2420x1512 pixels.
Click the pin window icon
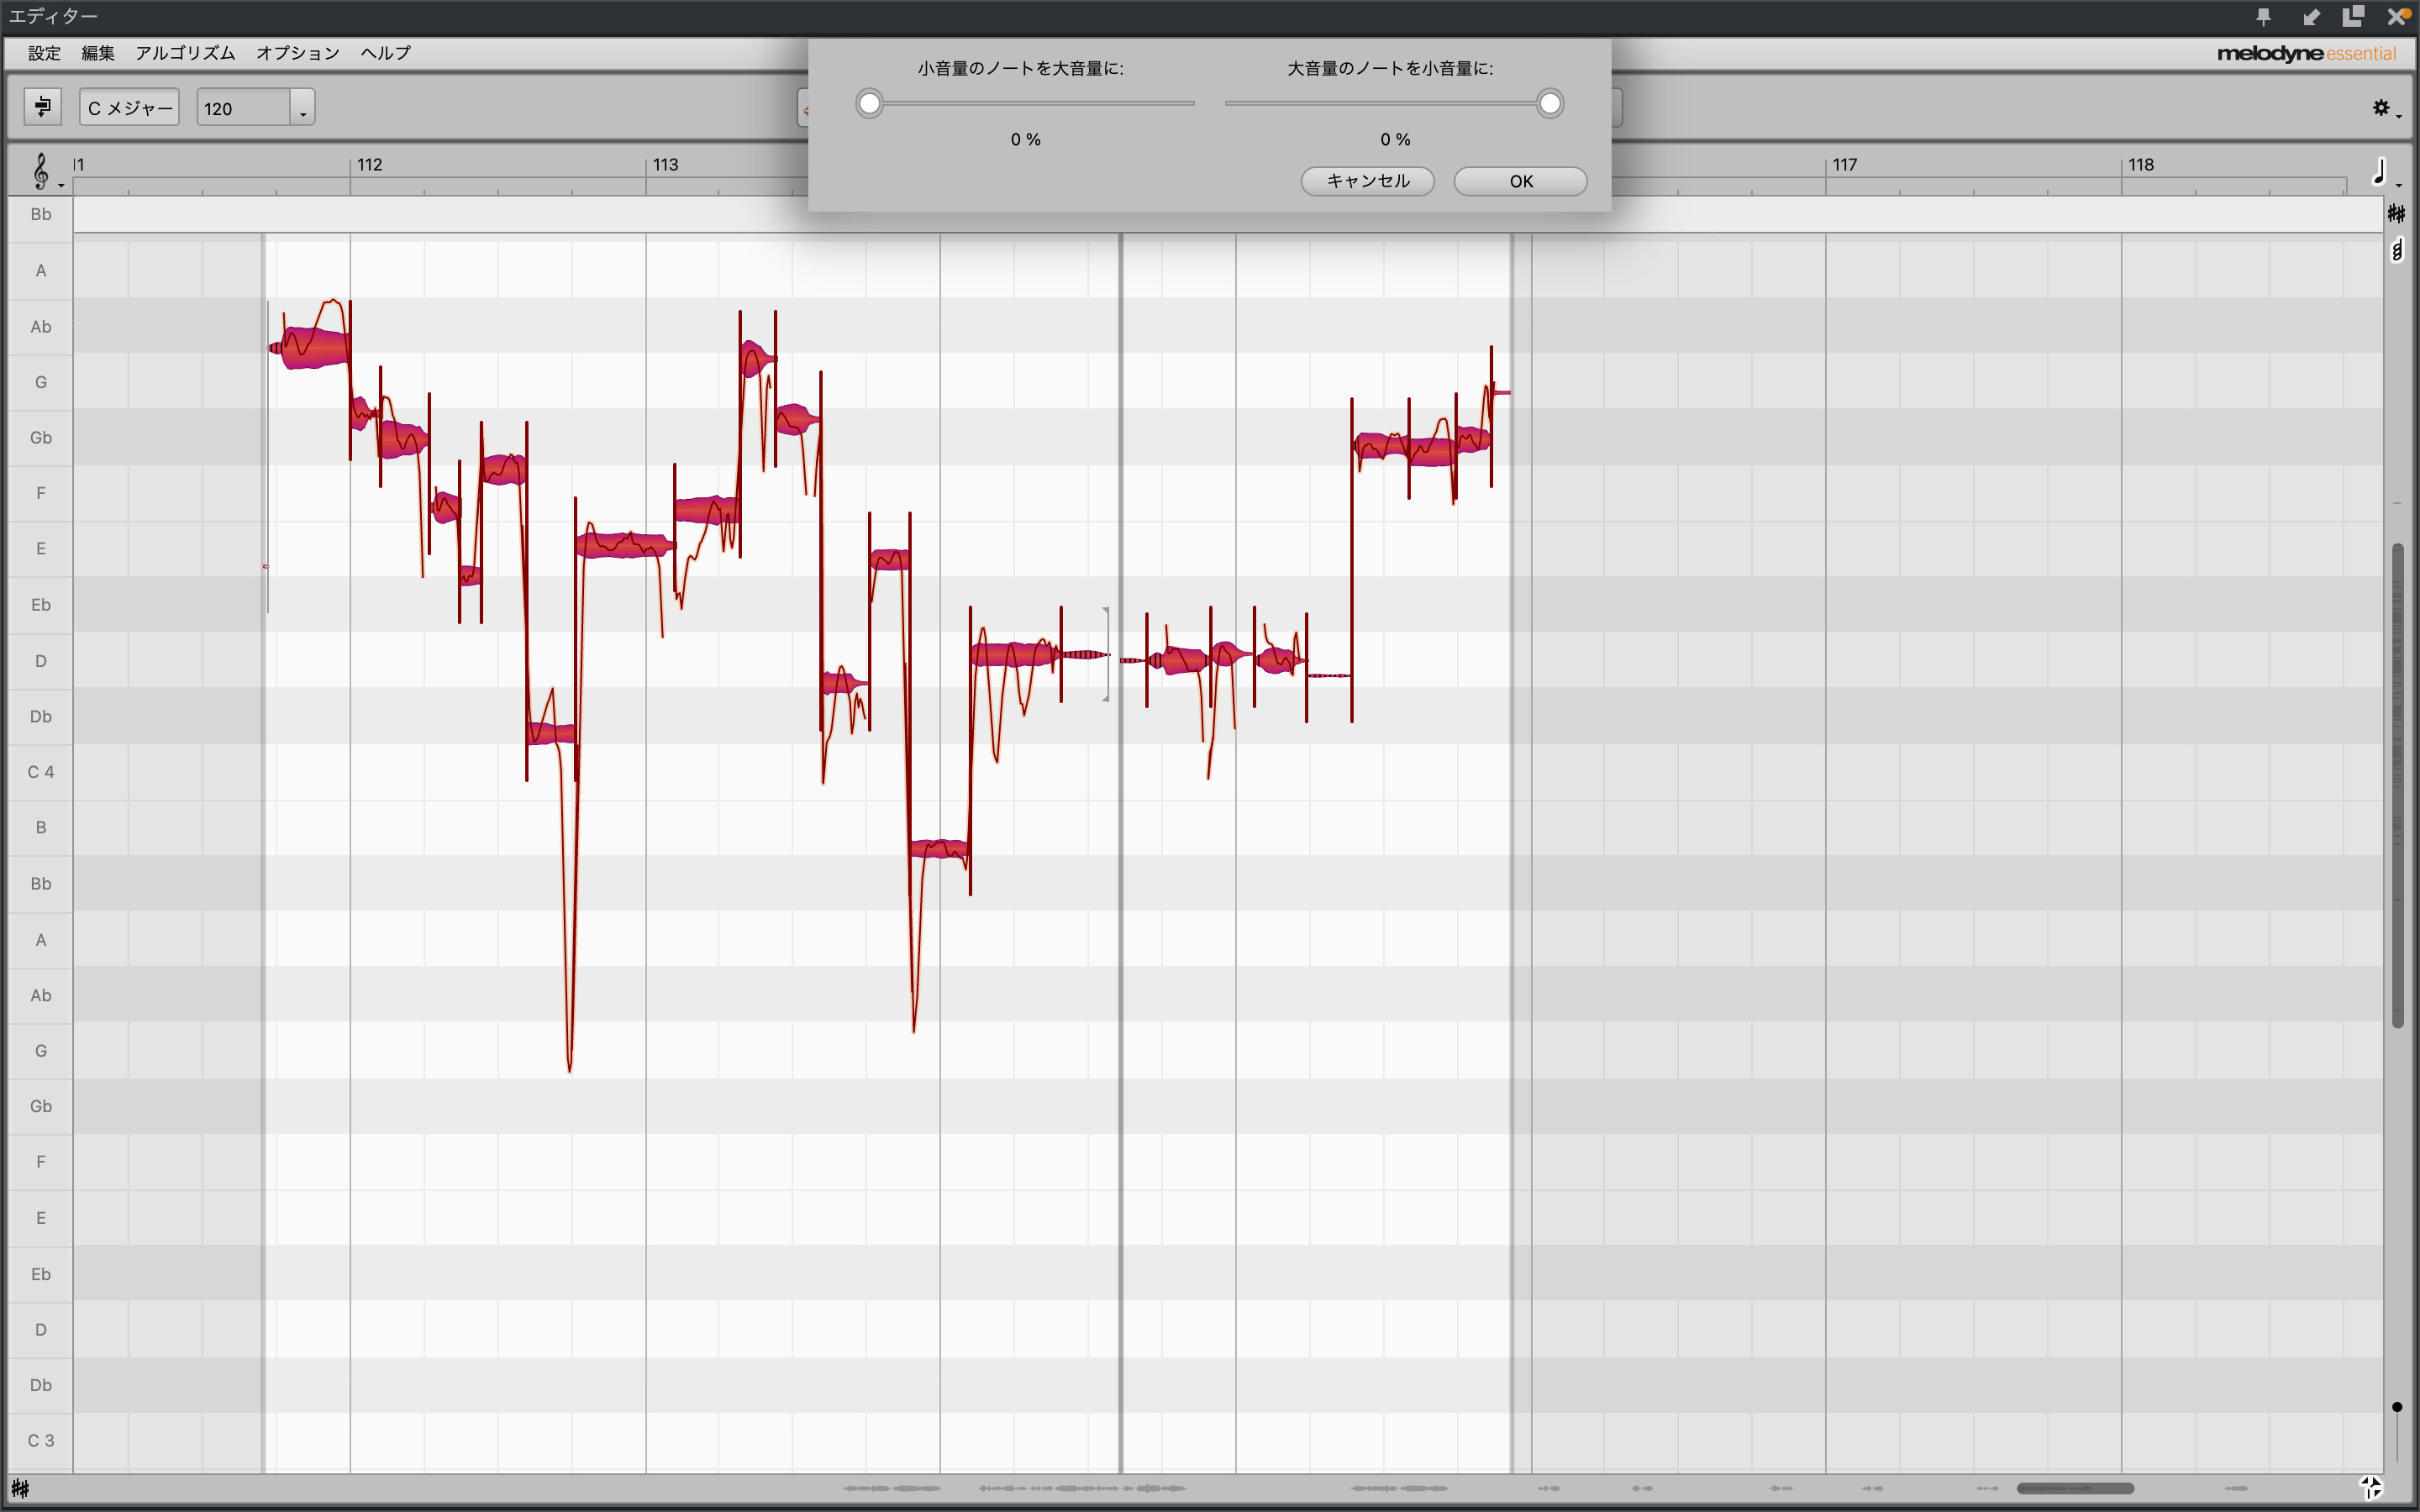tap(2263, 16)
